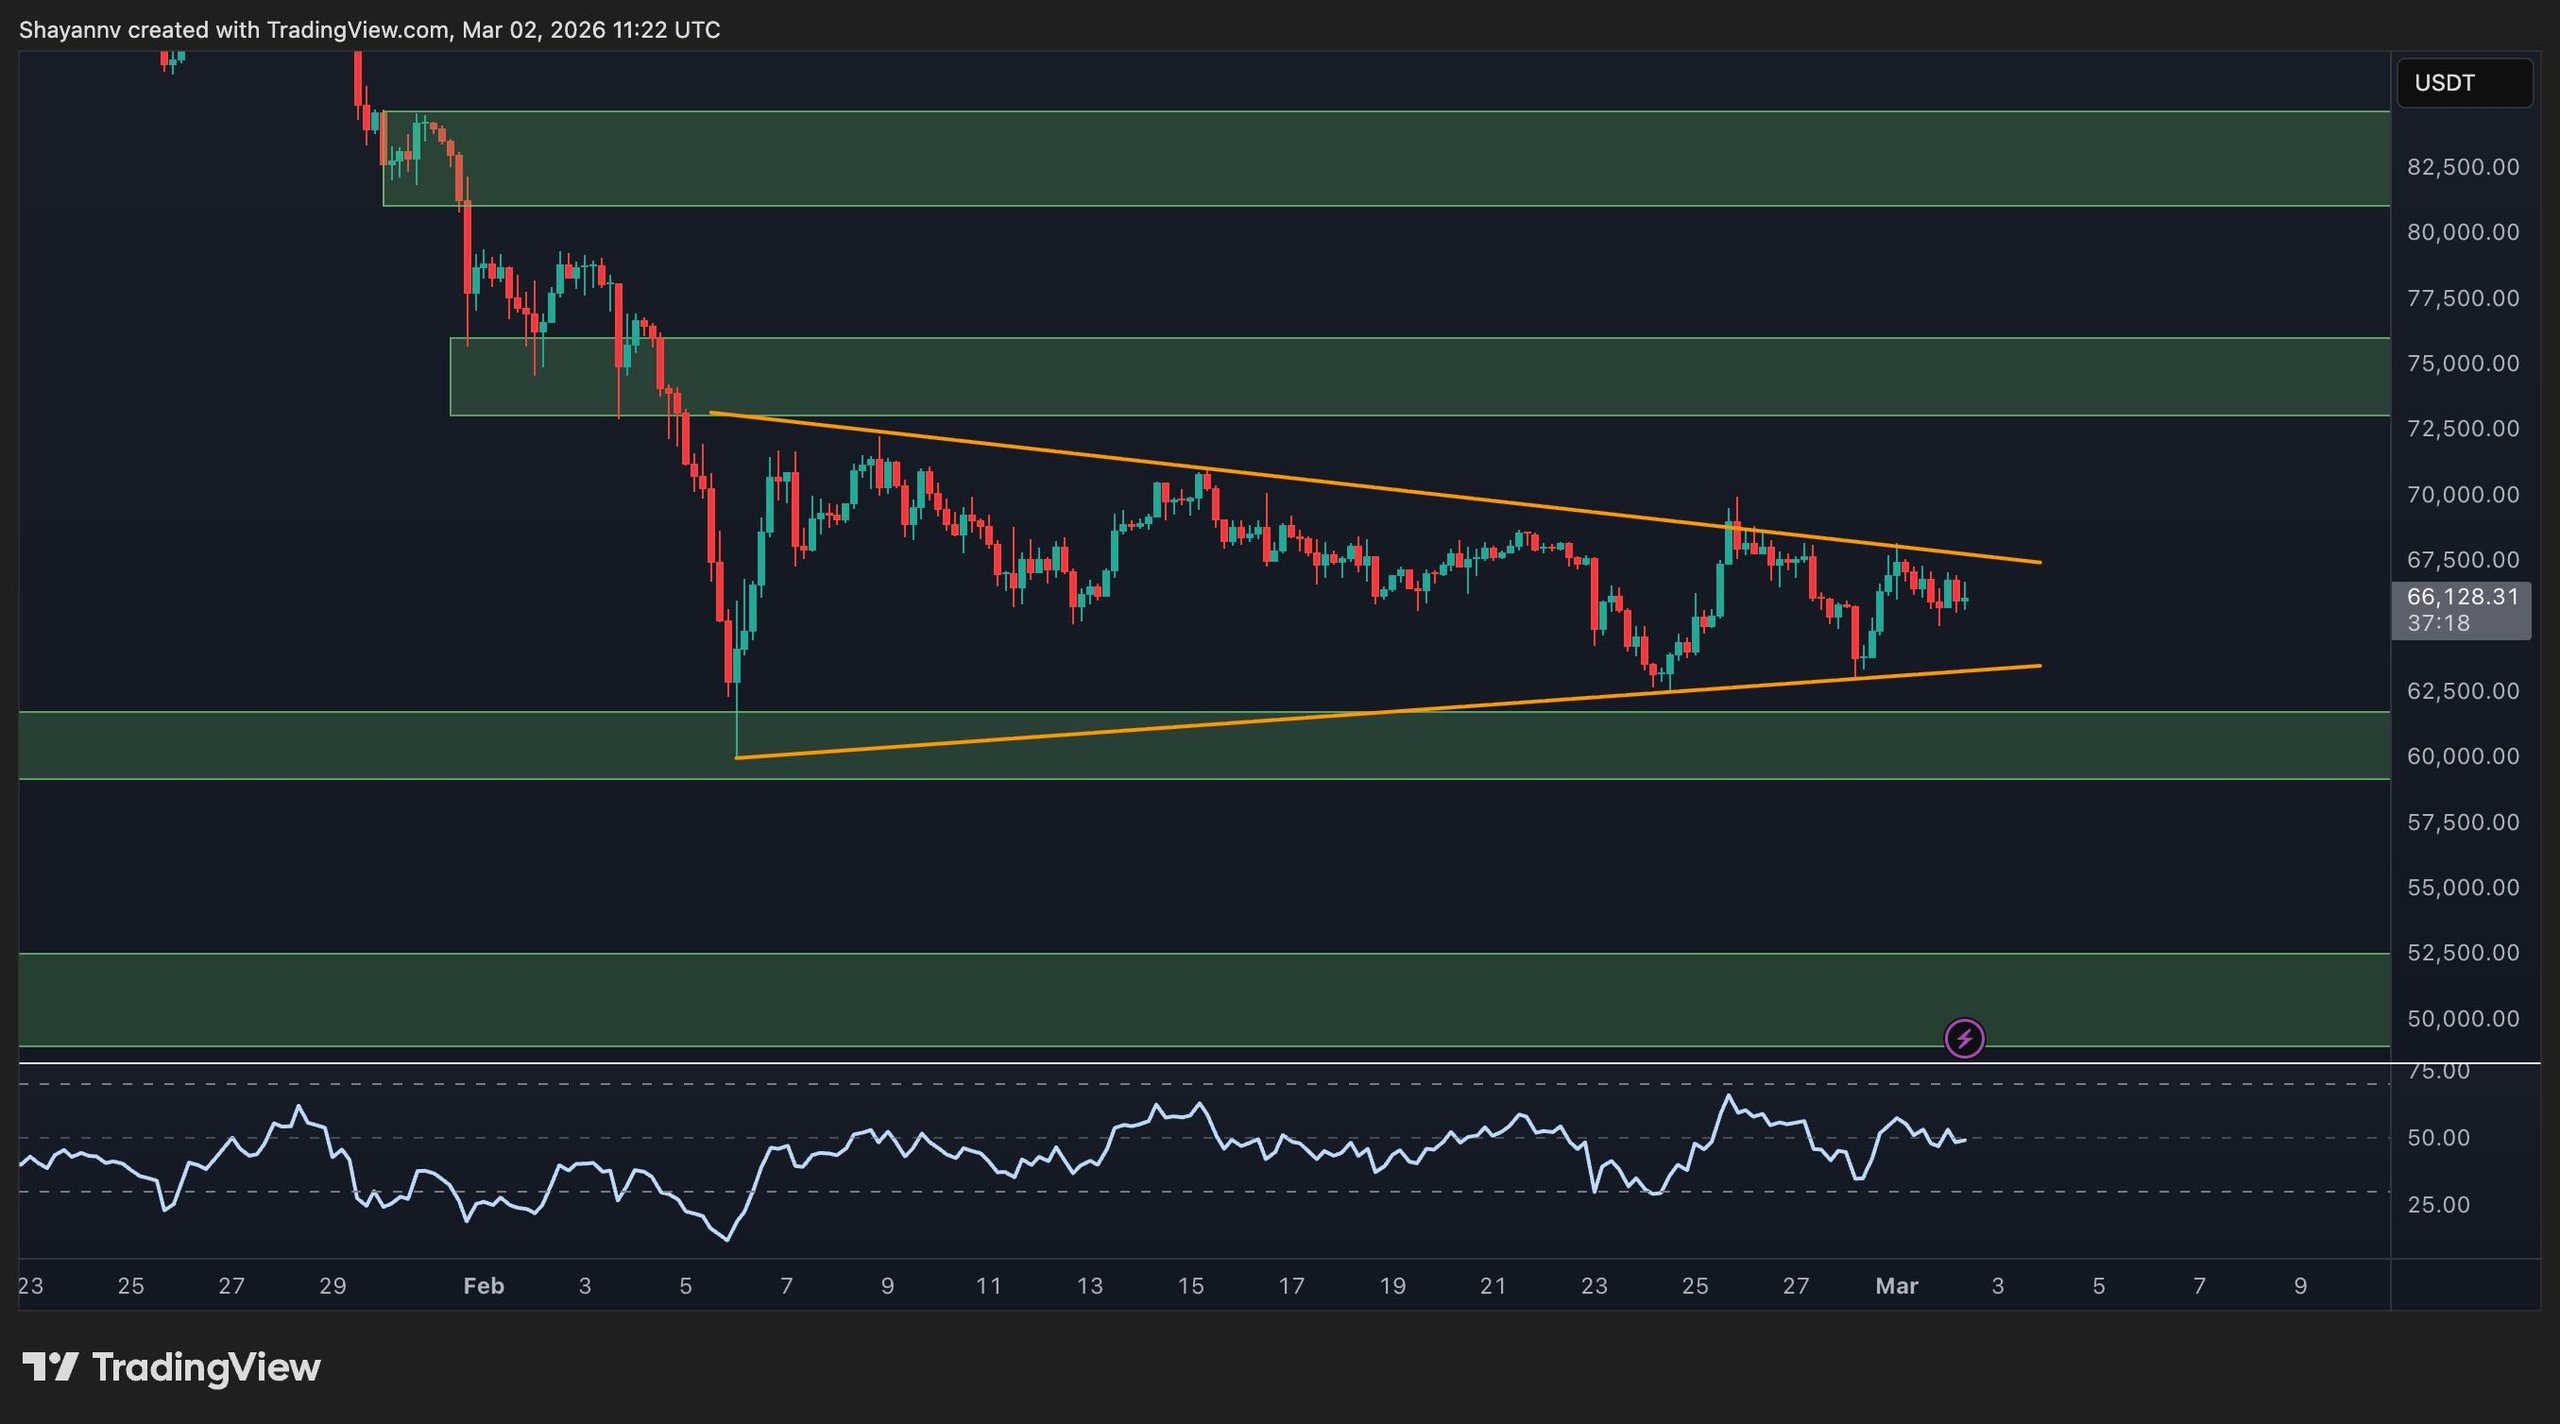Click the 66,128.31 current price label
Viewport: 2560px width, 1424px height.
tap(2461, 597)
